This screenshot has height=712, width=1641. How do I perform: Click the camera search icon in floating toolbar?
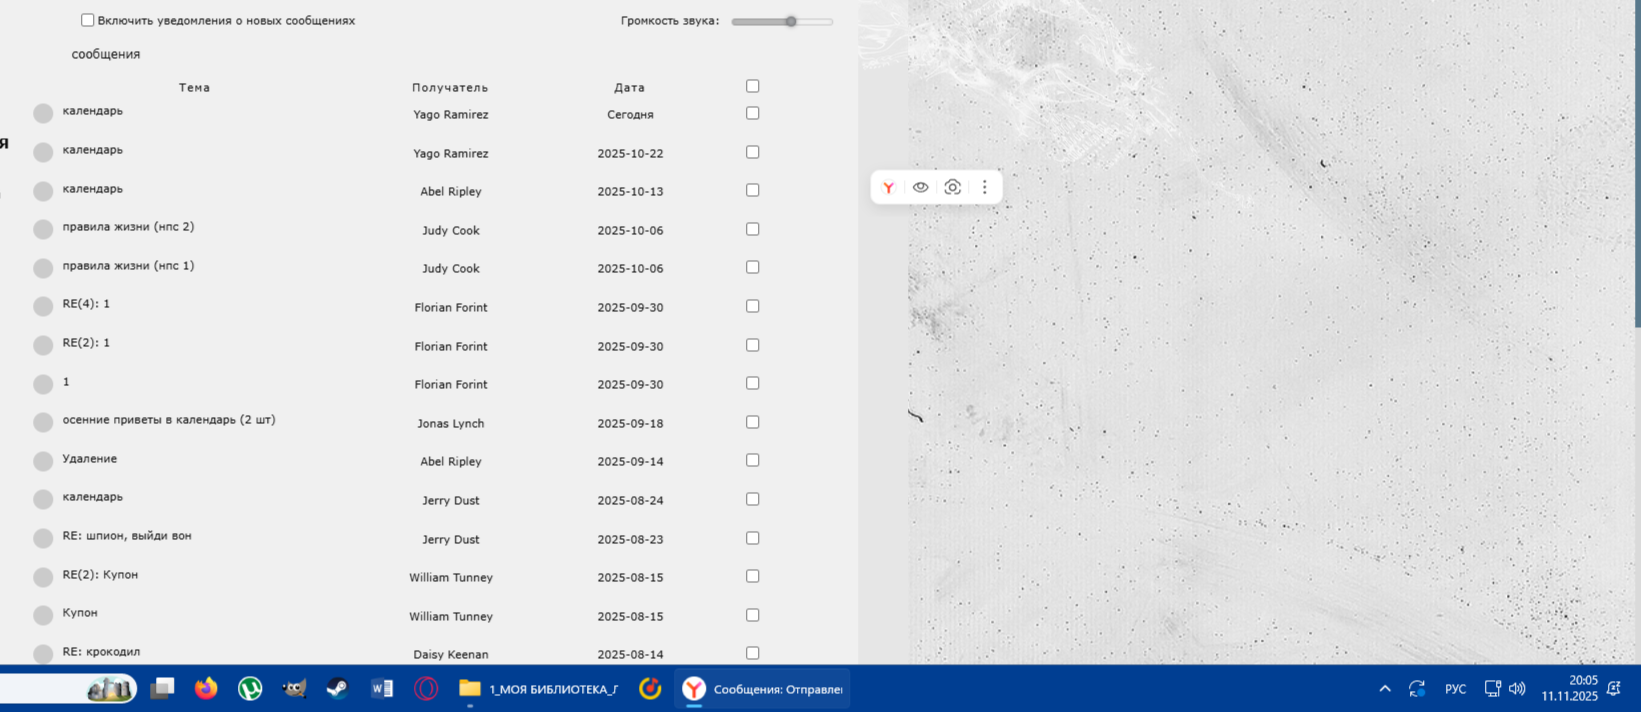(x=952, y=188)
